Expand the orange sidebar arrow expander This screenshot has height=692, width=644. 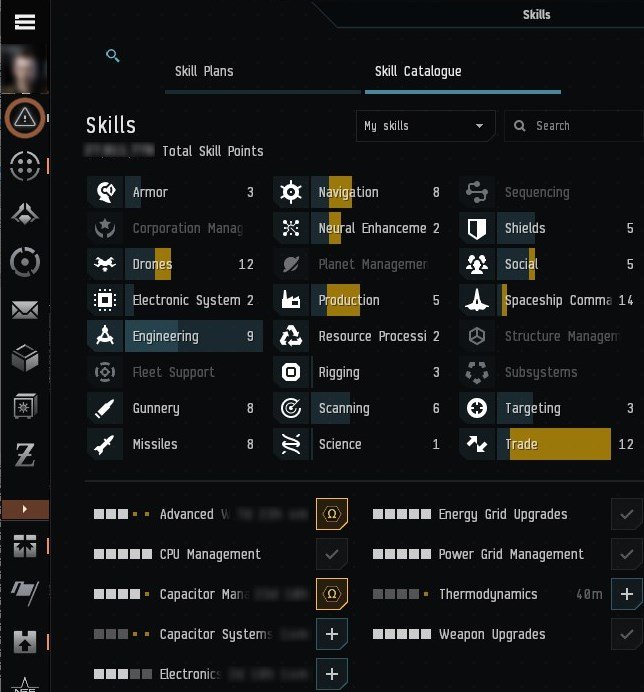click(x=25, y=509)
